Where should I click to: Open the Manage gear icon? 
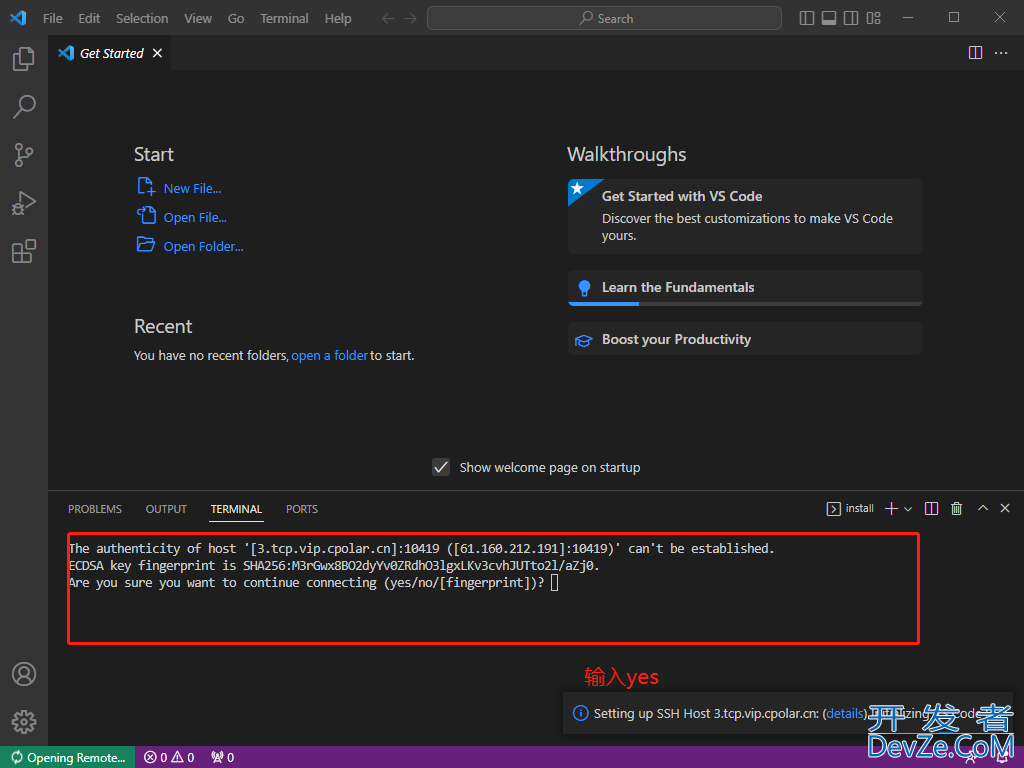click(x=24, y=722)
